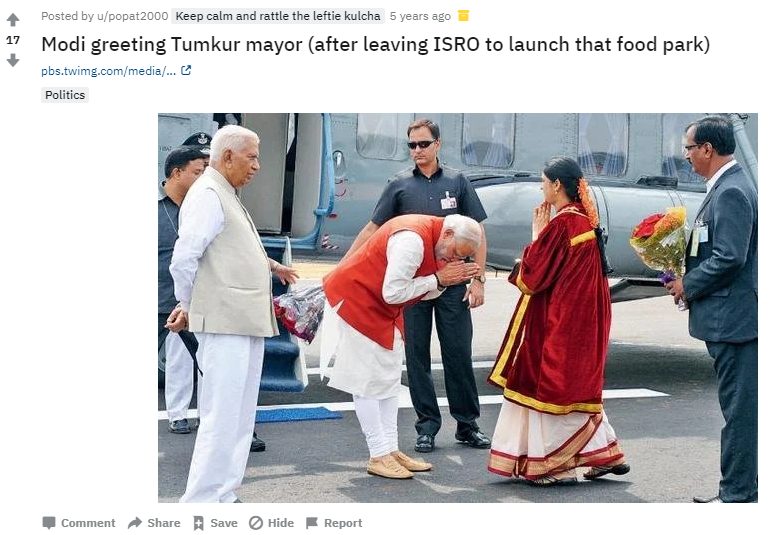The width and height of the screenshot is (773, 535).
Task: Click the Comment button label
Action: [88, 523]
